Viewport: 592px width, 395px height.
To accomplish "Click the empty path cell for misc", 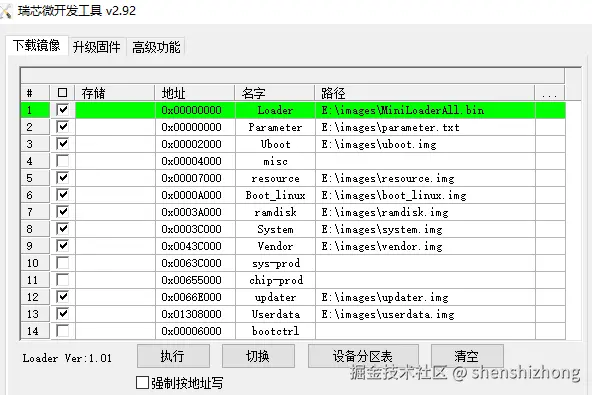I will pyautogui.click(x=426, y=161).
